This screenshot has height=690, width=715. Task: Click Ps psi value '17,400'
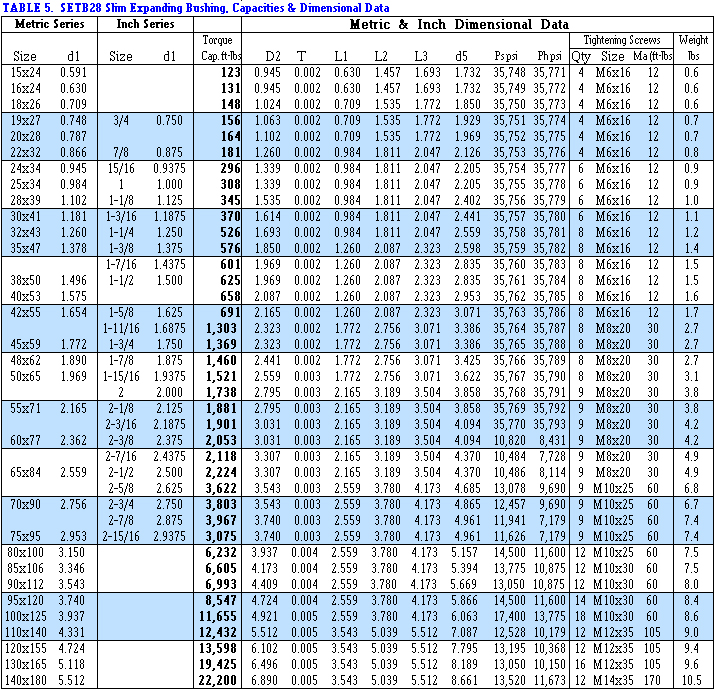point(510,616)
